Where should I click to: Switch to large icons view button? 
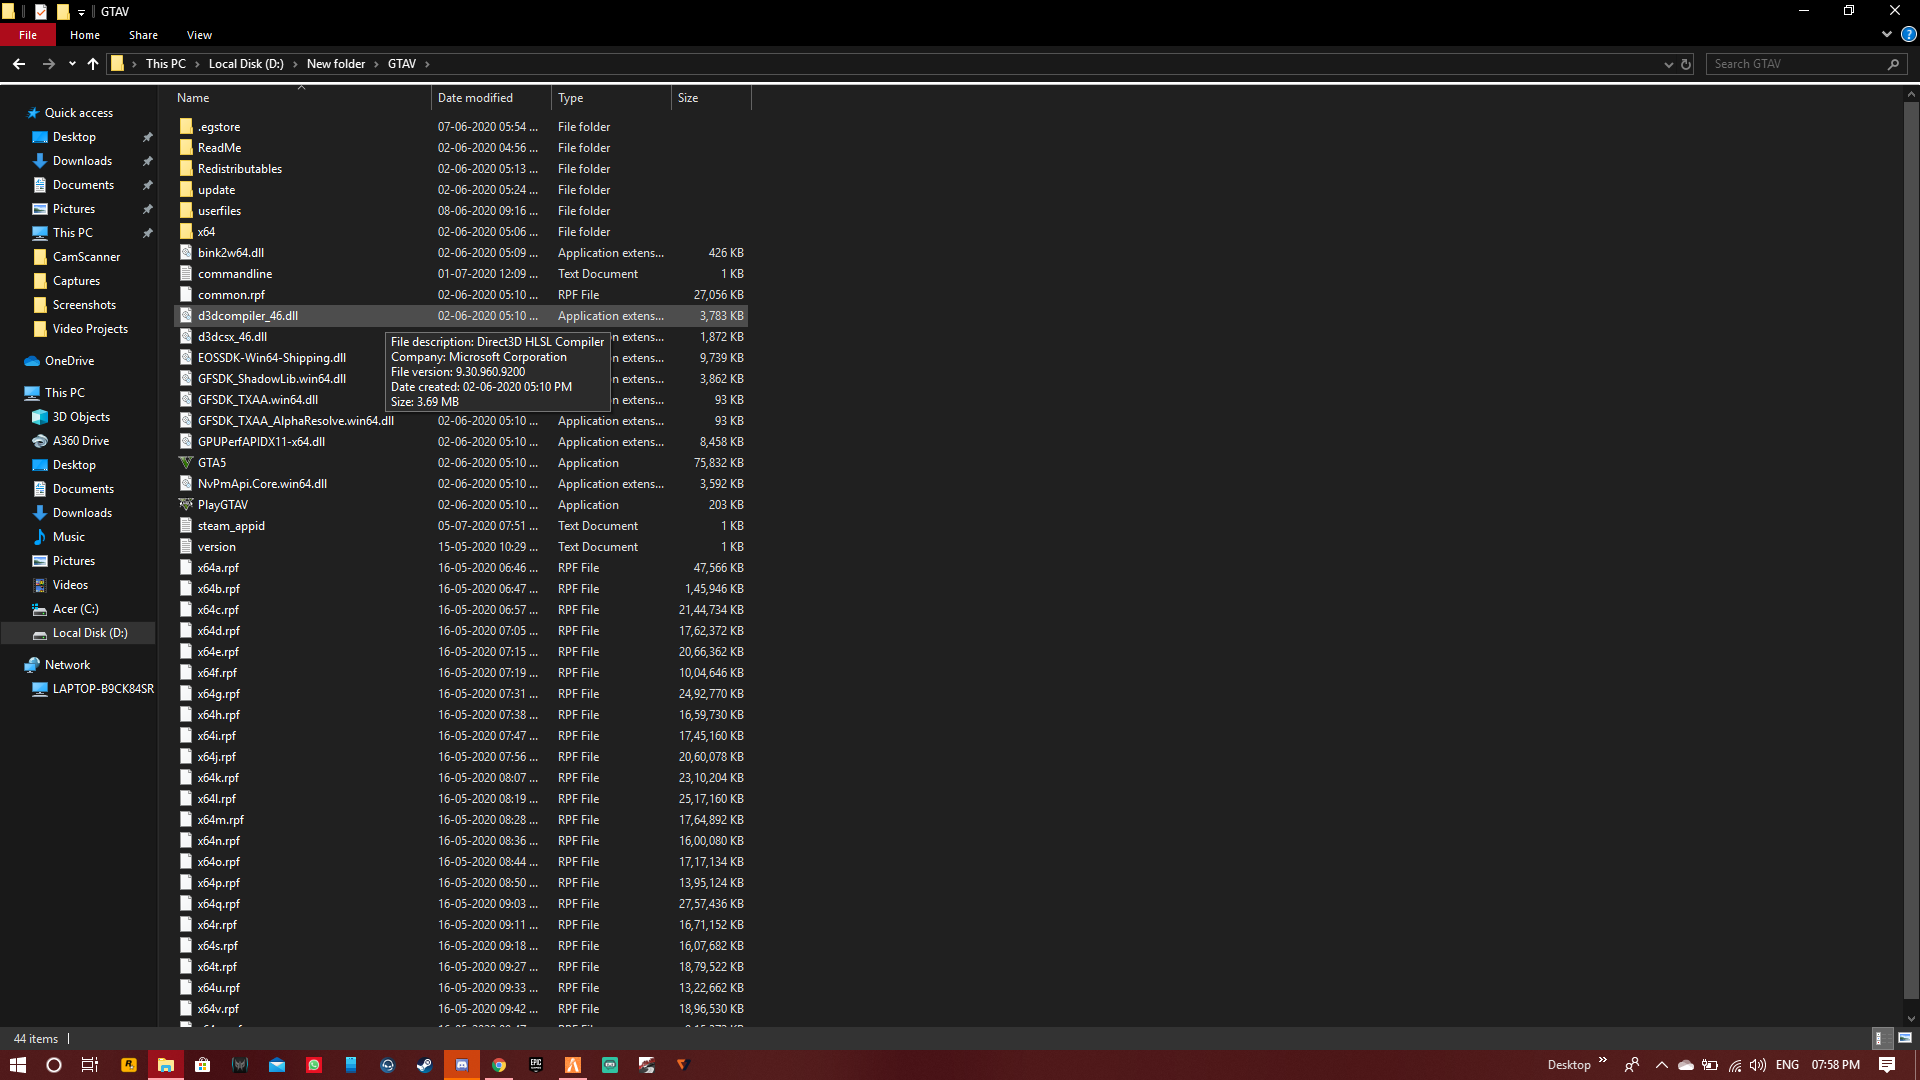(1904, 1038)
